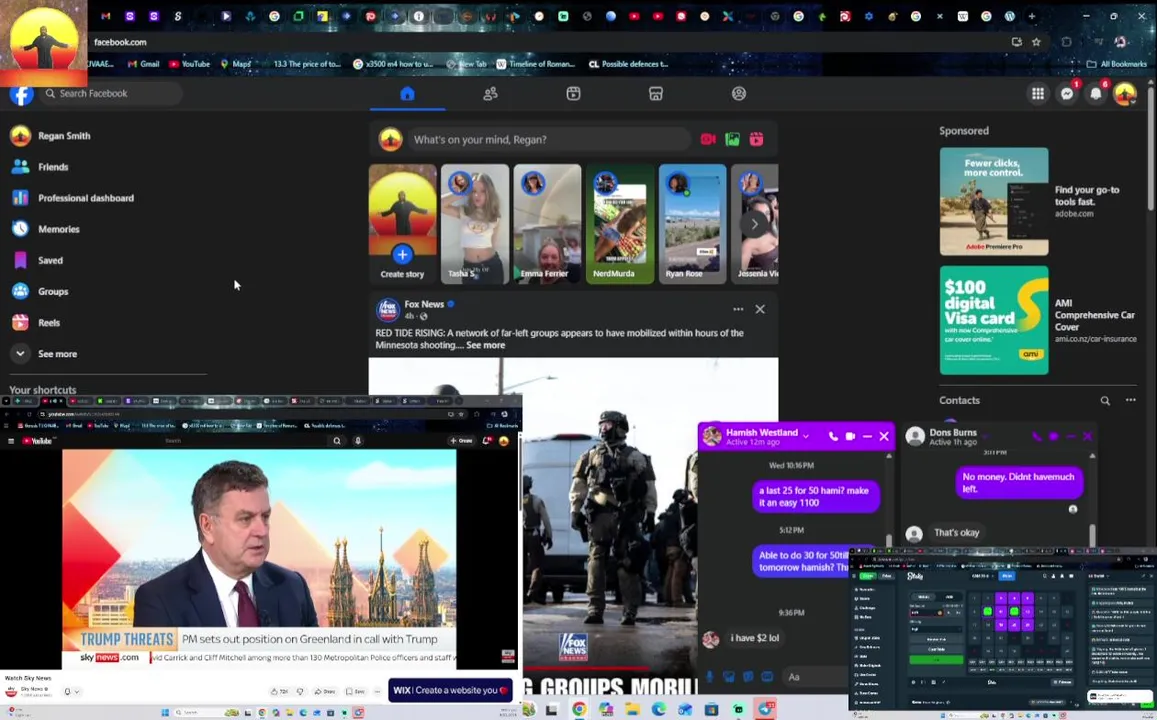
Task: View Tasha S's story
Action: click(x=474, y=224)
